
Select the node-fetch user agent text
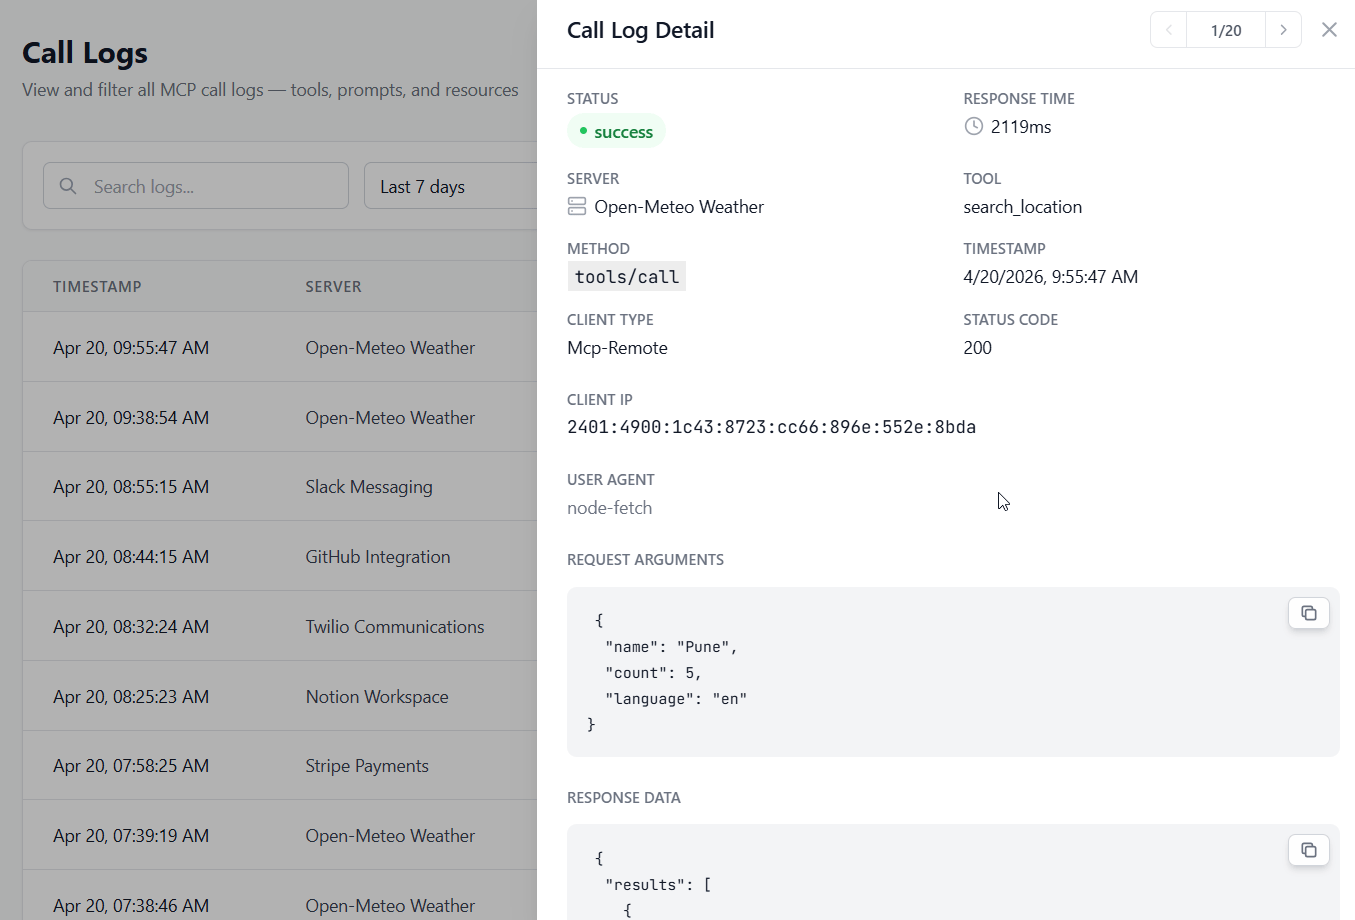coord(609,508)
